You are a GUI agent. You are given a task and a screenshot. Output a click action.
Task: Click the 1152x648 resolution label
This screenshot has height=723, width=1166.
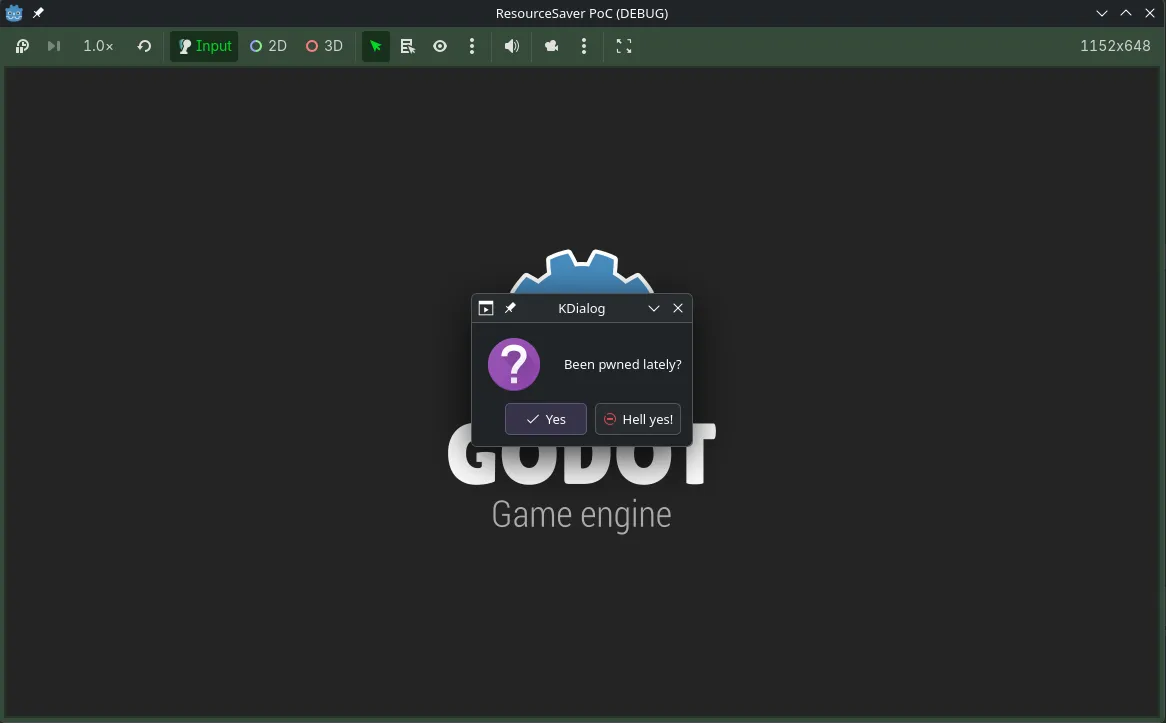[1115, 46]
